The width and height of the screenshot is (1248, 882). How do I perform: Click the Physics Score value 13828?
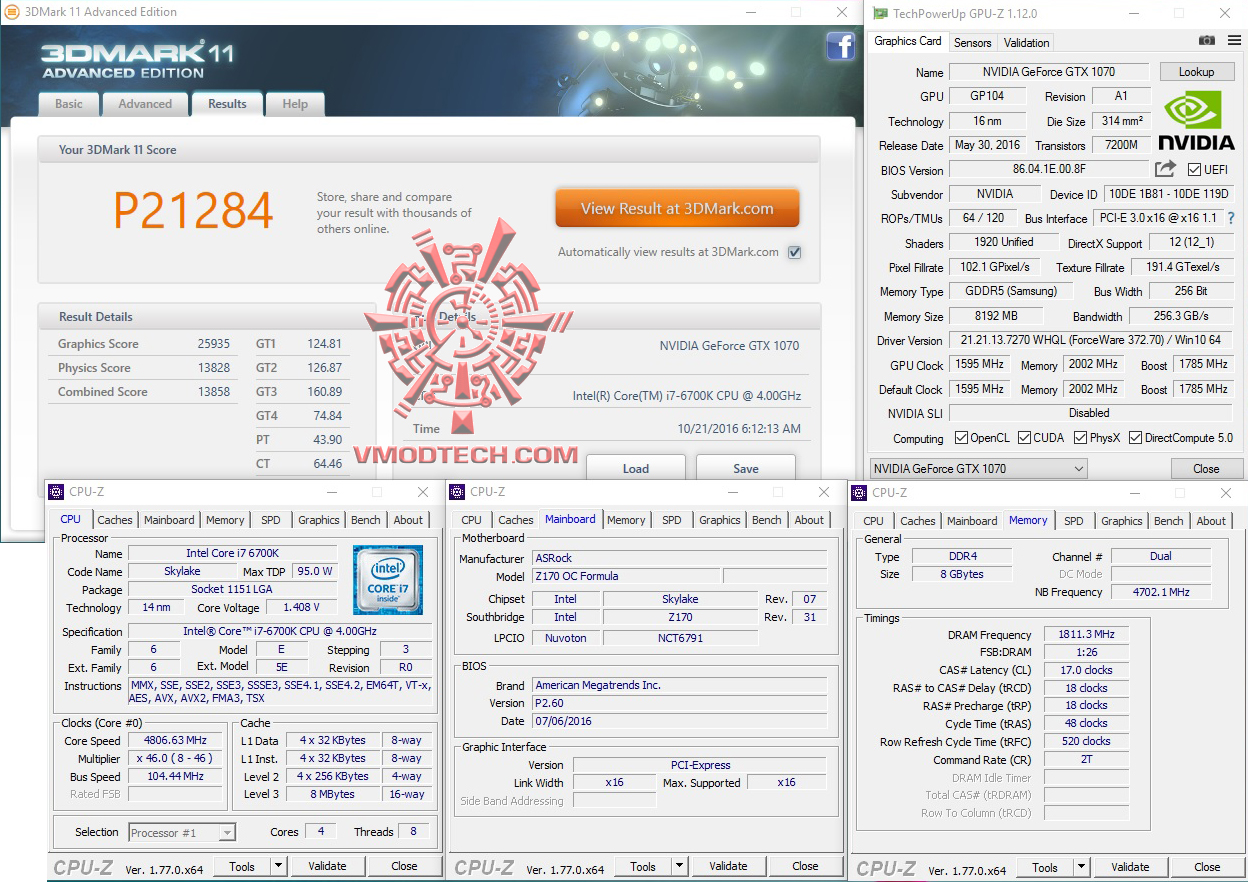click(x=213, y=368)
